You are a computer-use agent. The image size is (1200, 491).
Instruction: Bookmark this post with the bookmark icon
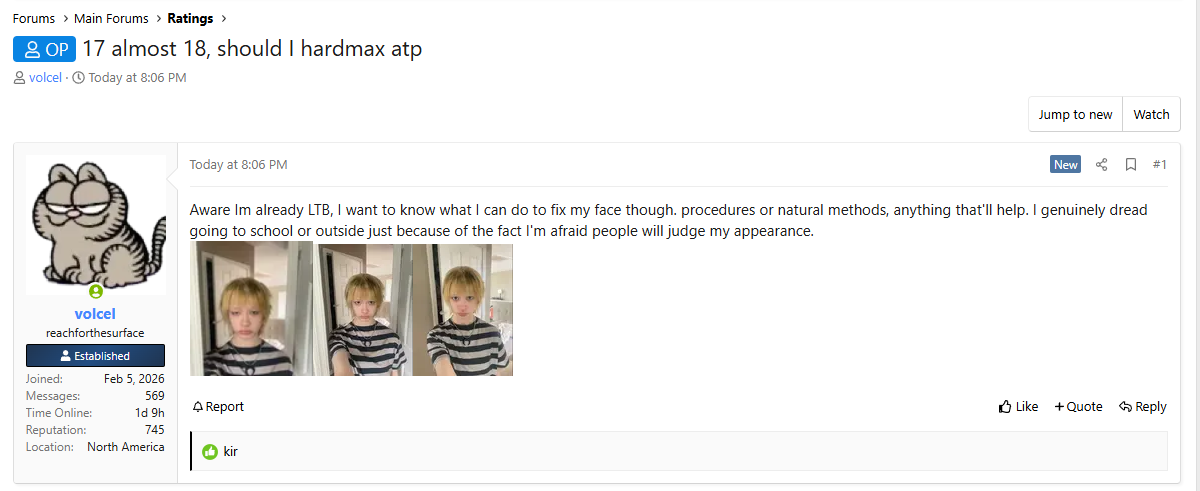(1131, 165)
